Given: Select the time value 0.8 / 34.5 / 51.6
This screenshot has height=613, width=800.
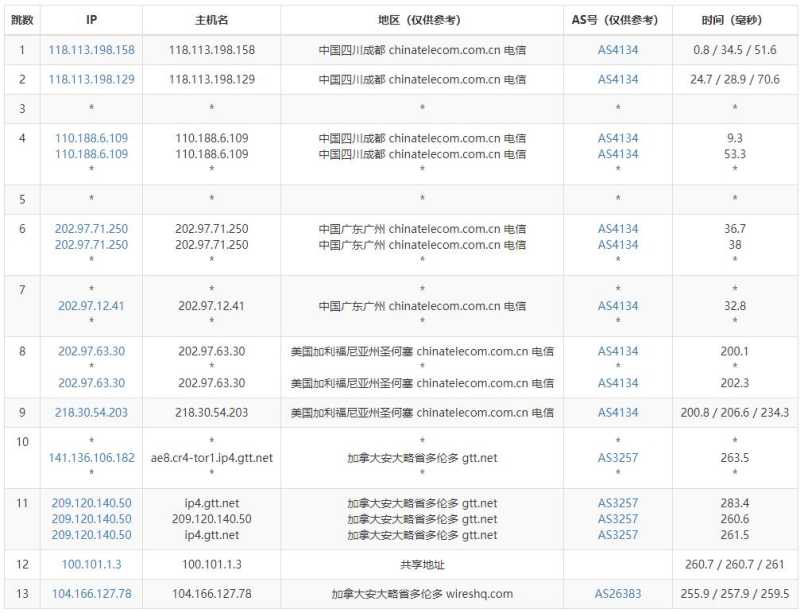Looking at the screenshot, I should pyautogui.click(x=735, y=50).
